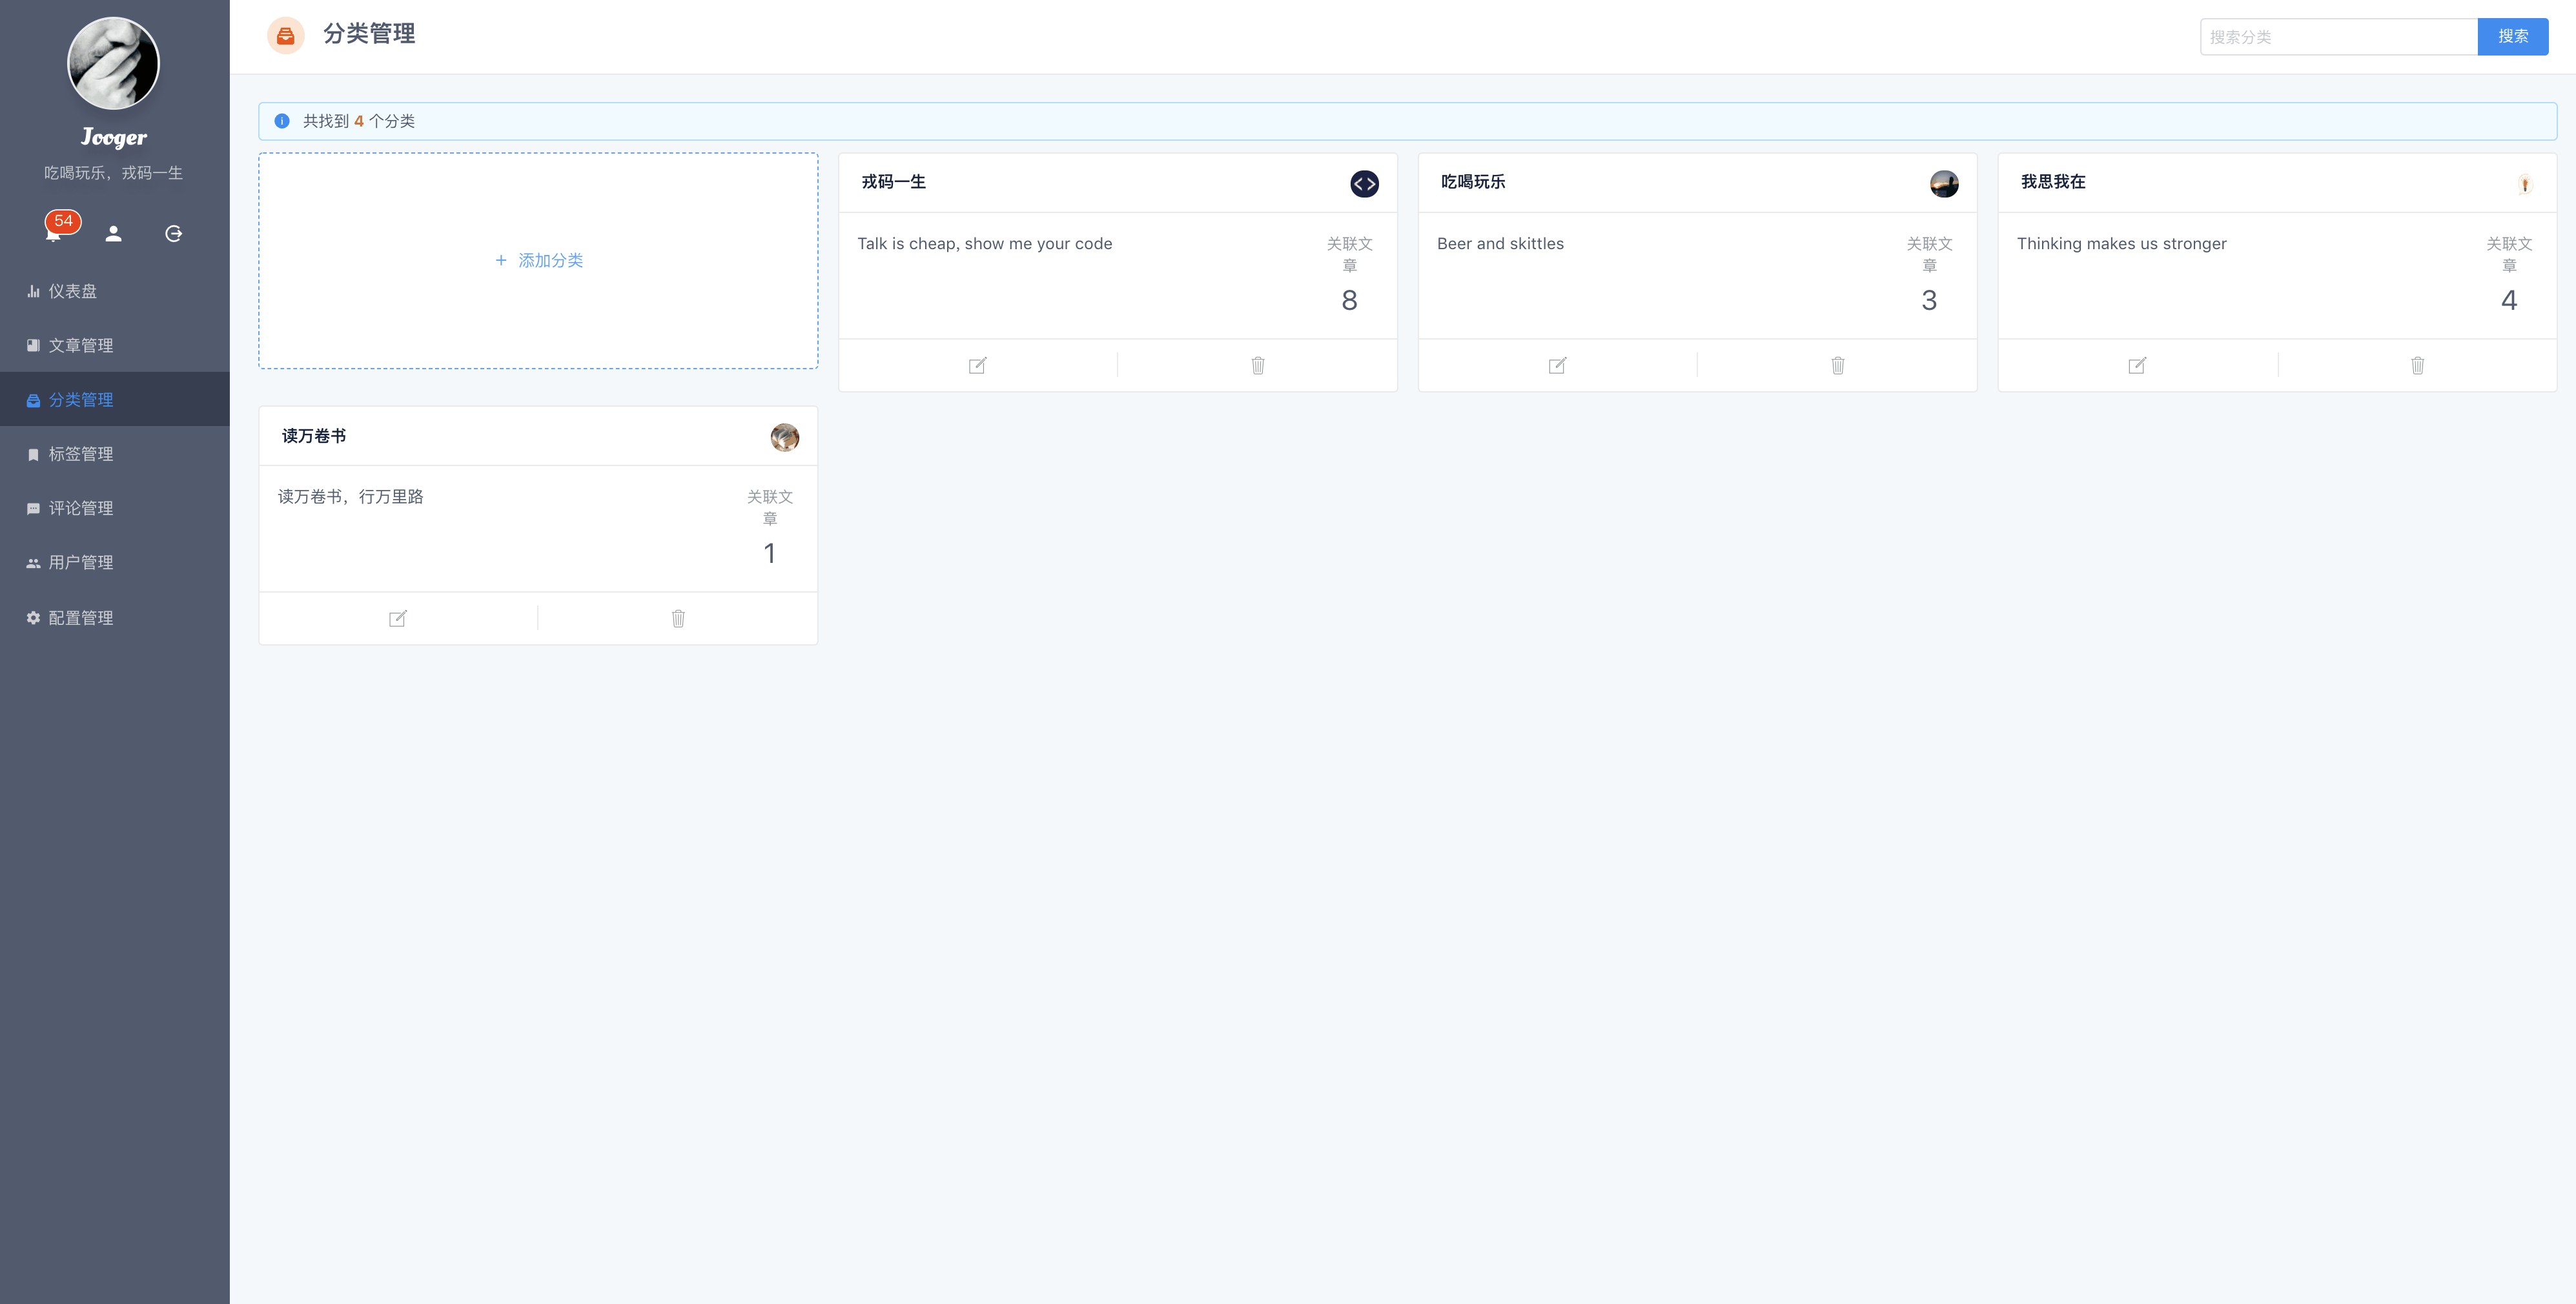The image size is (2576, 1304).
Task: Open the user profile icon in sidebar
Action: coord(114,233)
